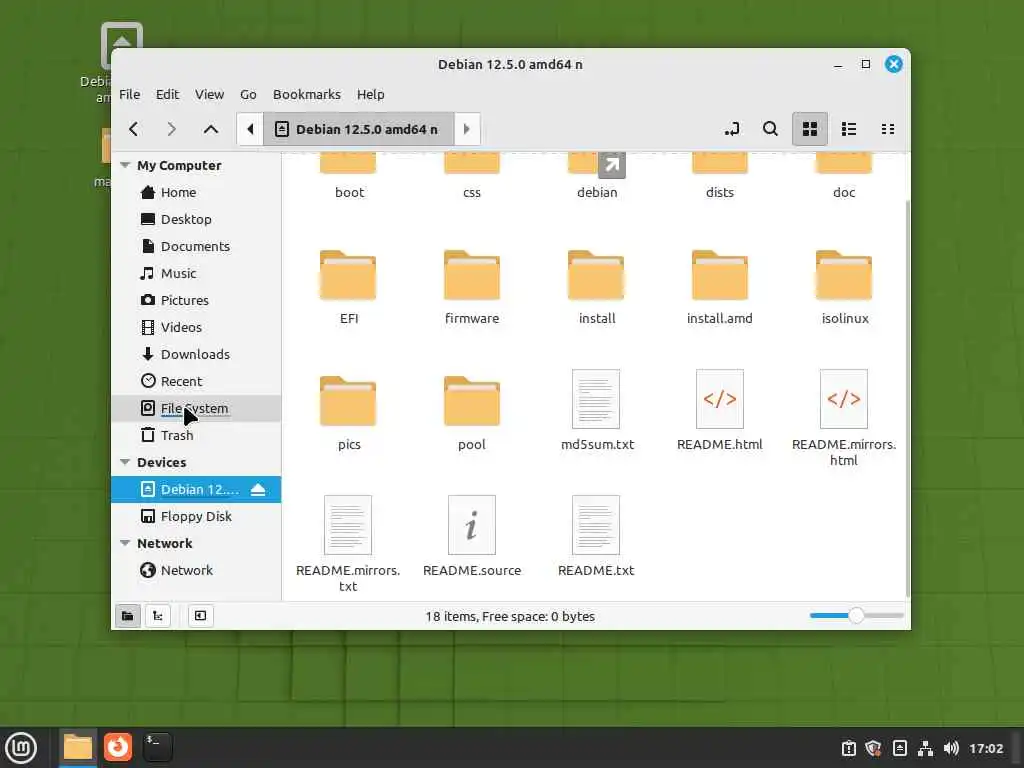
Task: Open Home in sidebar
Action: pos(196,192)
